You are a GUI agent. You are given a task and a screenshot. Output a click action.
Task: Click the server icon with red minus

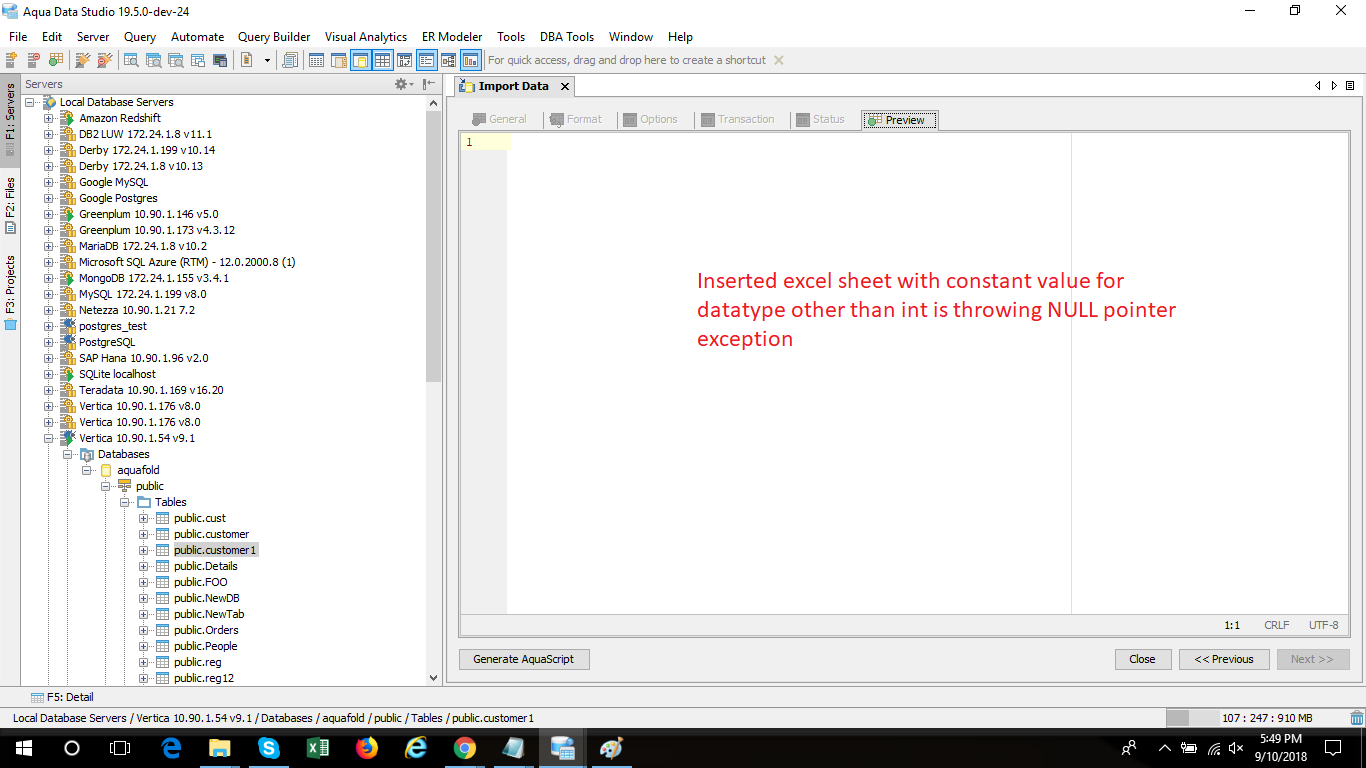34,61
